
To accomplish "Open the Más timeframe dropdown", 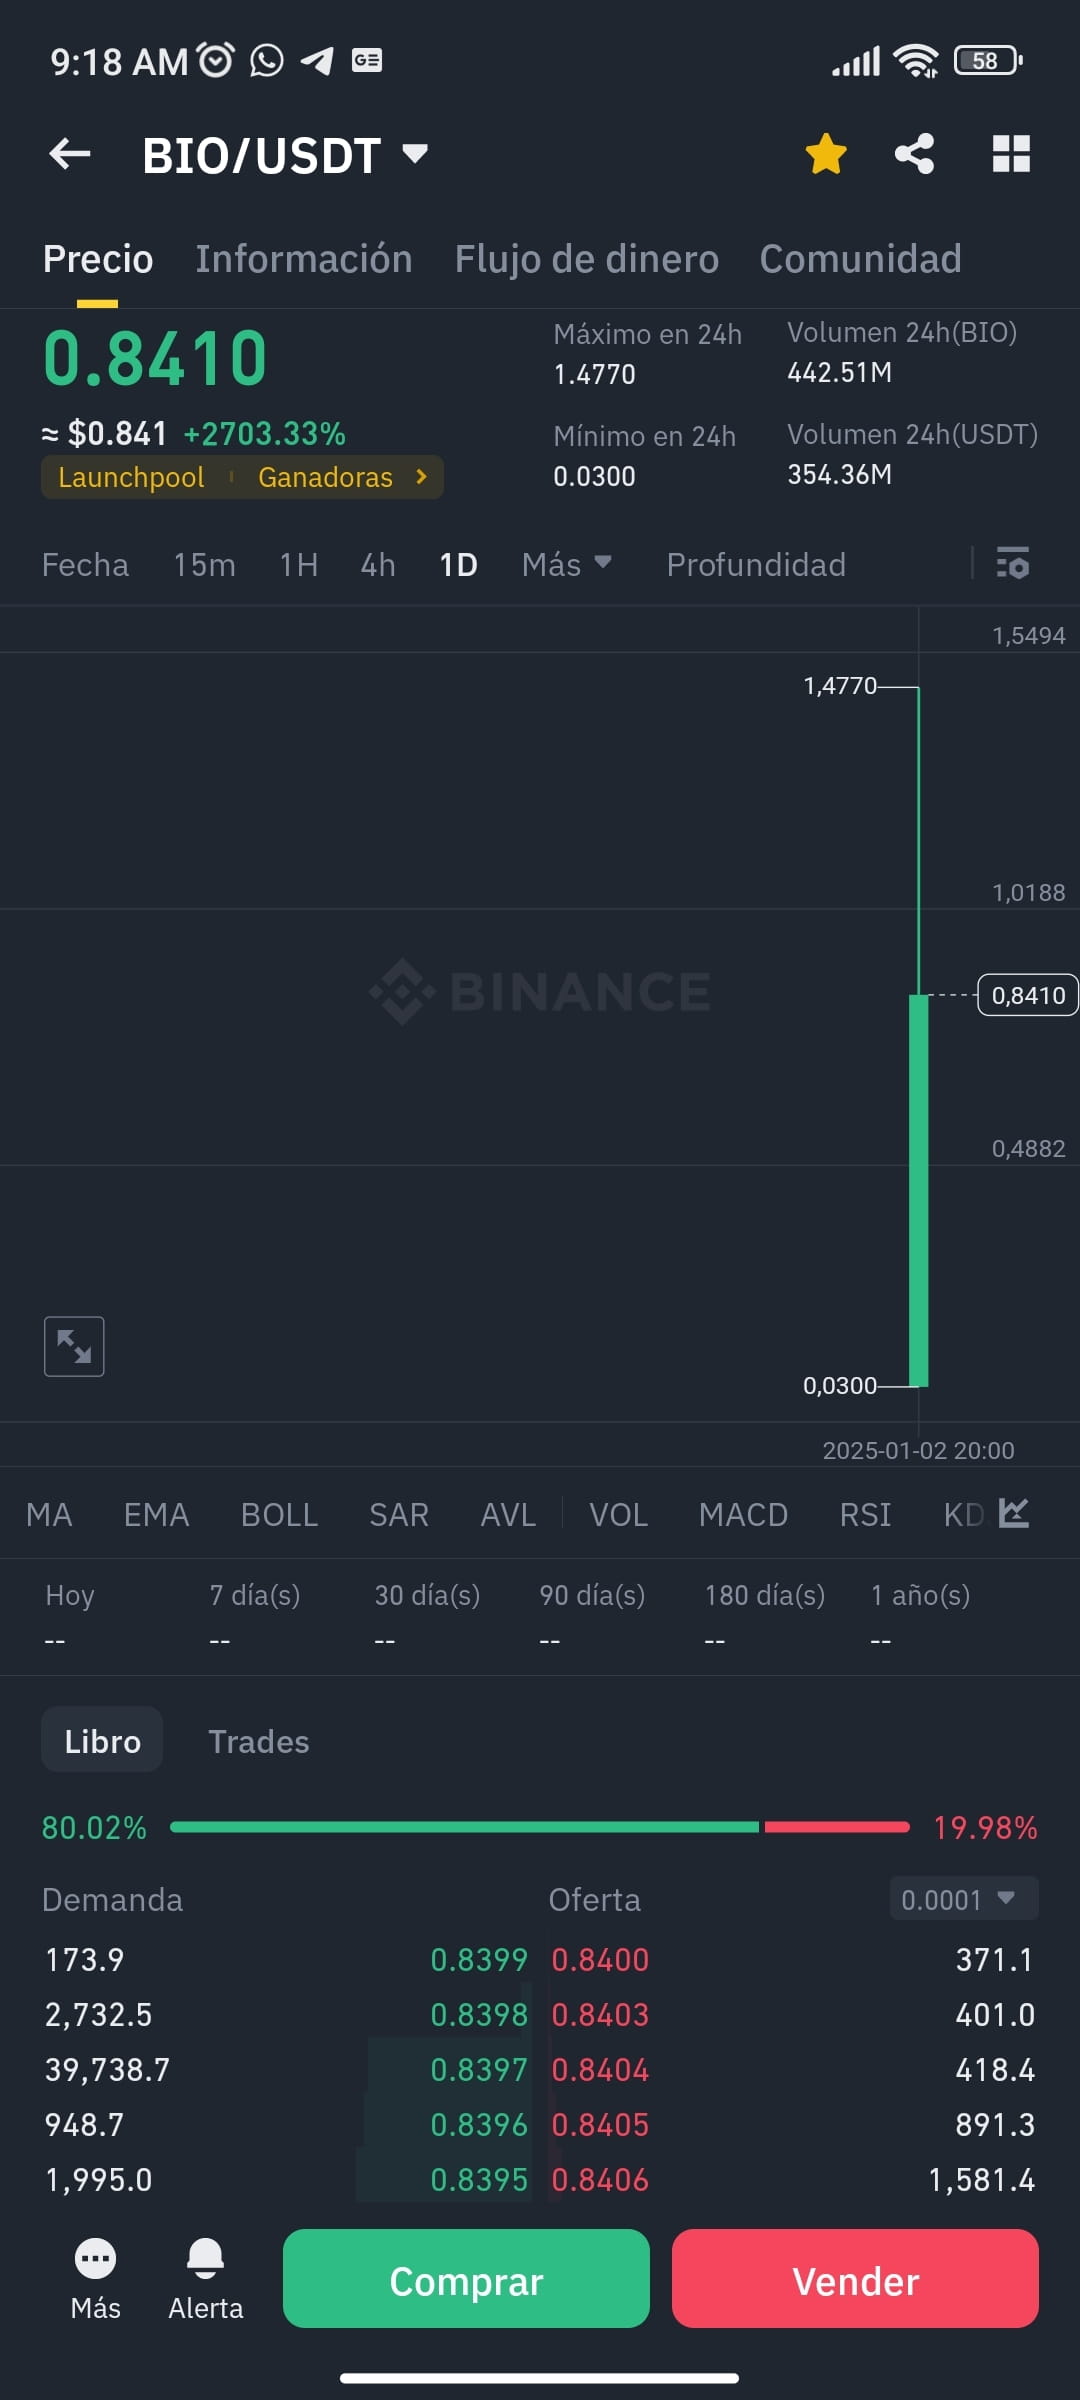I will [566, 564].
